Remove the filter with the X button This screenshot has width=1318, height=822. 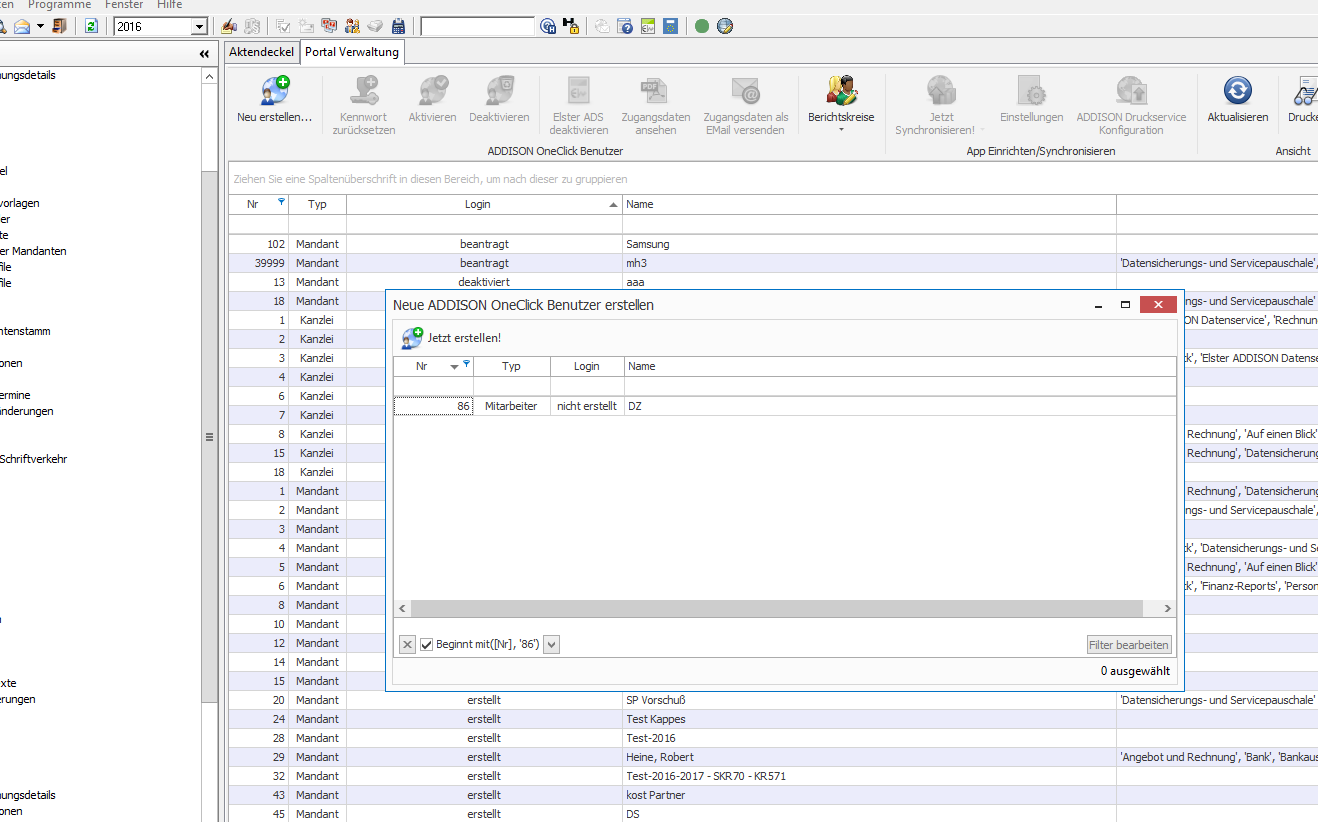(407, 645)
